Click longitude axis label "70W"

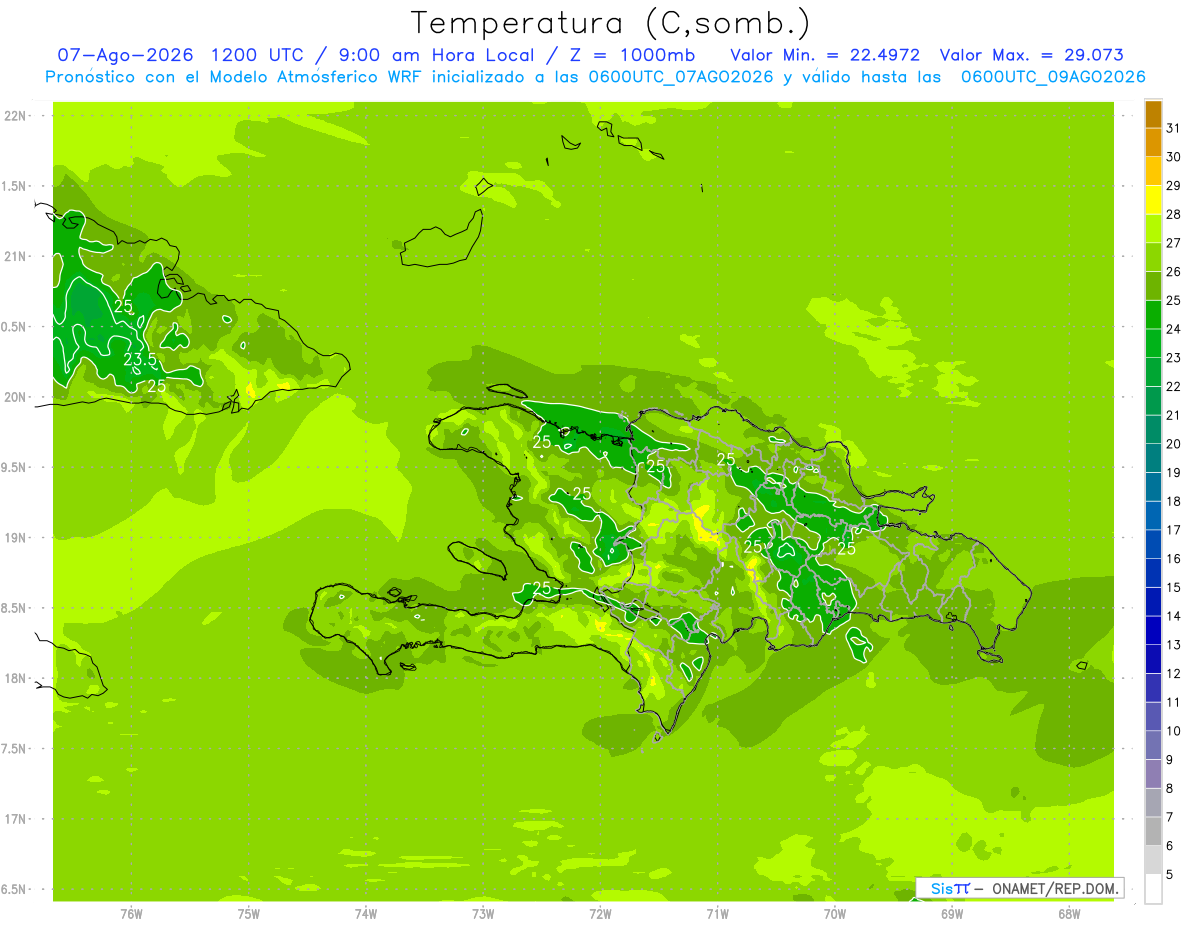835,913
